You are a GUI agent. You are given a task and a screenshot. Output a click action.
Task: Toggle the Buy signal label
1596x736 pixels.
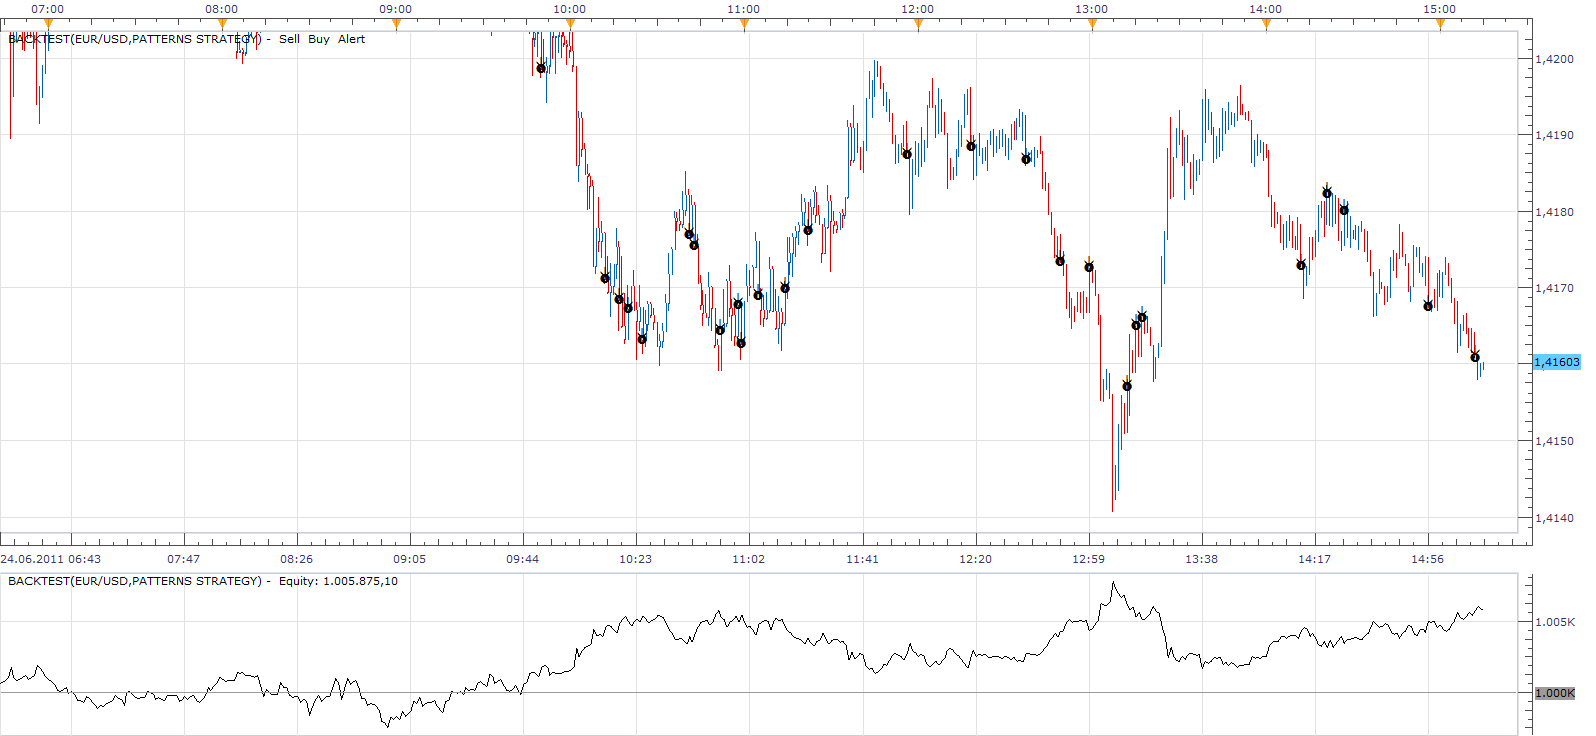tap(319, 39)
